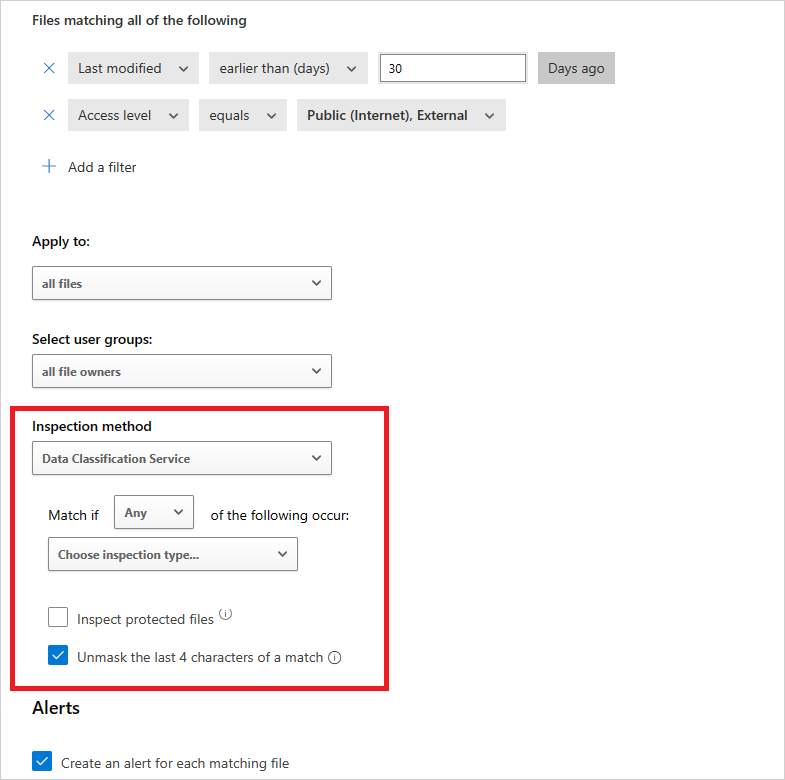785x780 pixels.
Task: Enable Inspect protected files checkbox
Action: (58, 618)
